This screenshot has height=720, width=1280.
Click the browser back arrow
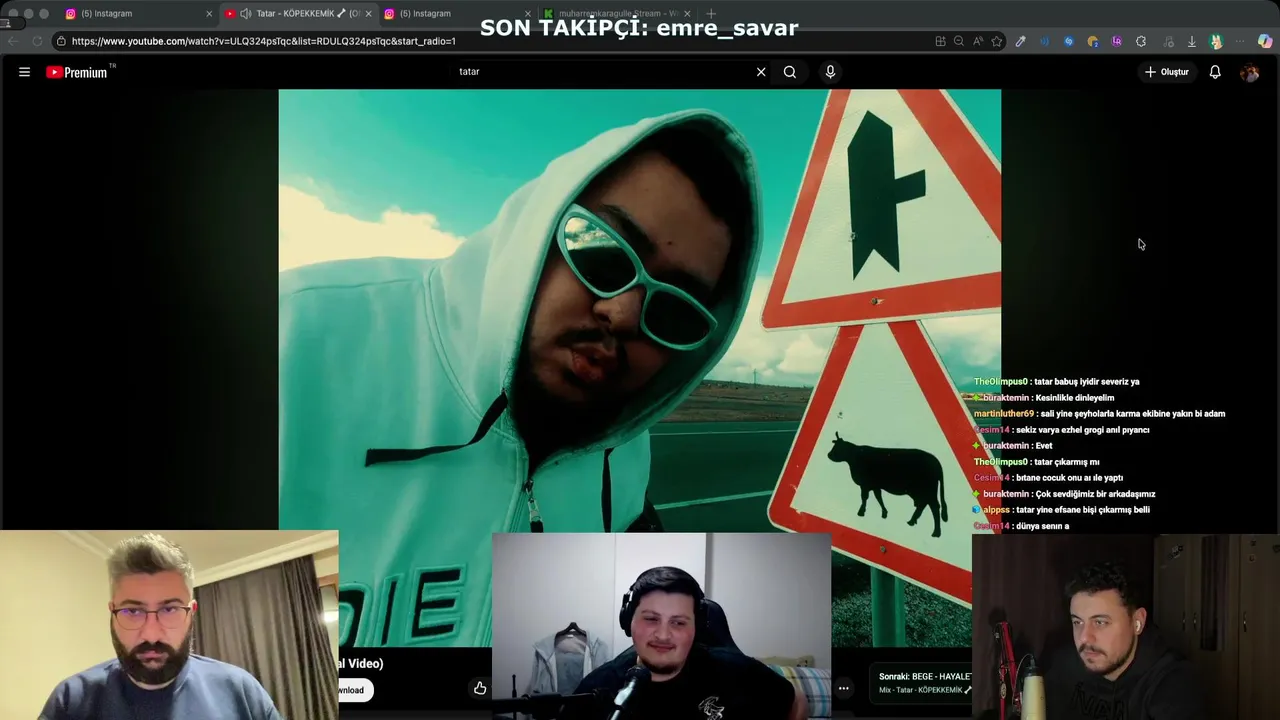pos(12,41)
